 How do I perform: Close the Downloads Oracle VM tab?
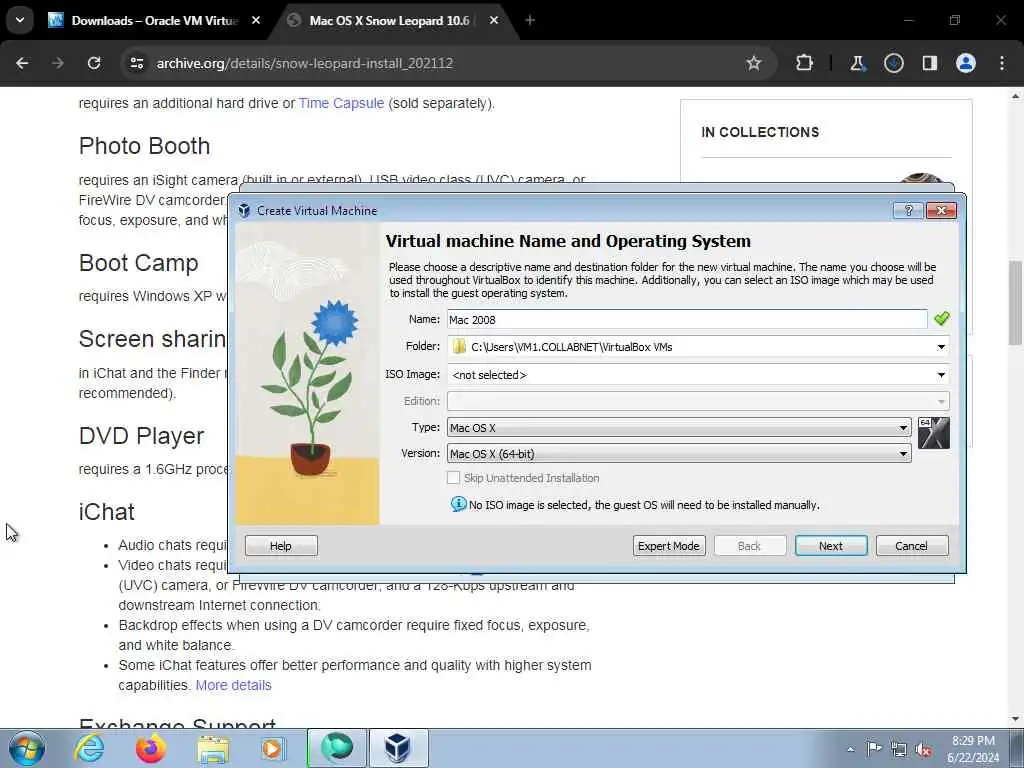tap(256, 20)
